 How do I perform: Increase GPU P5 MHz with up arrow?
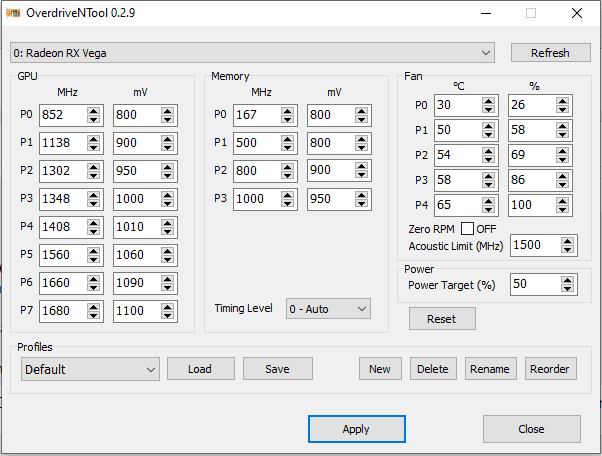click(x=93, y=251)
